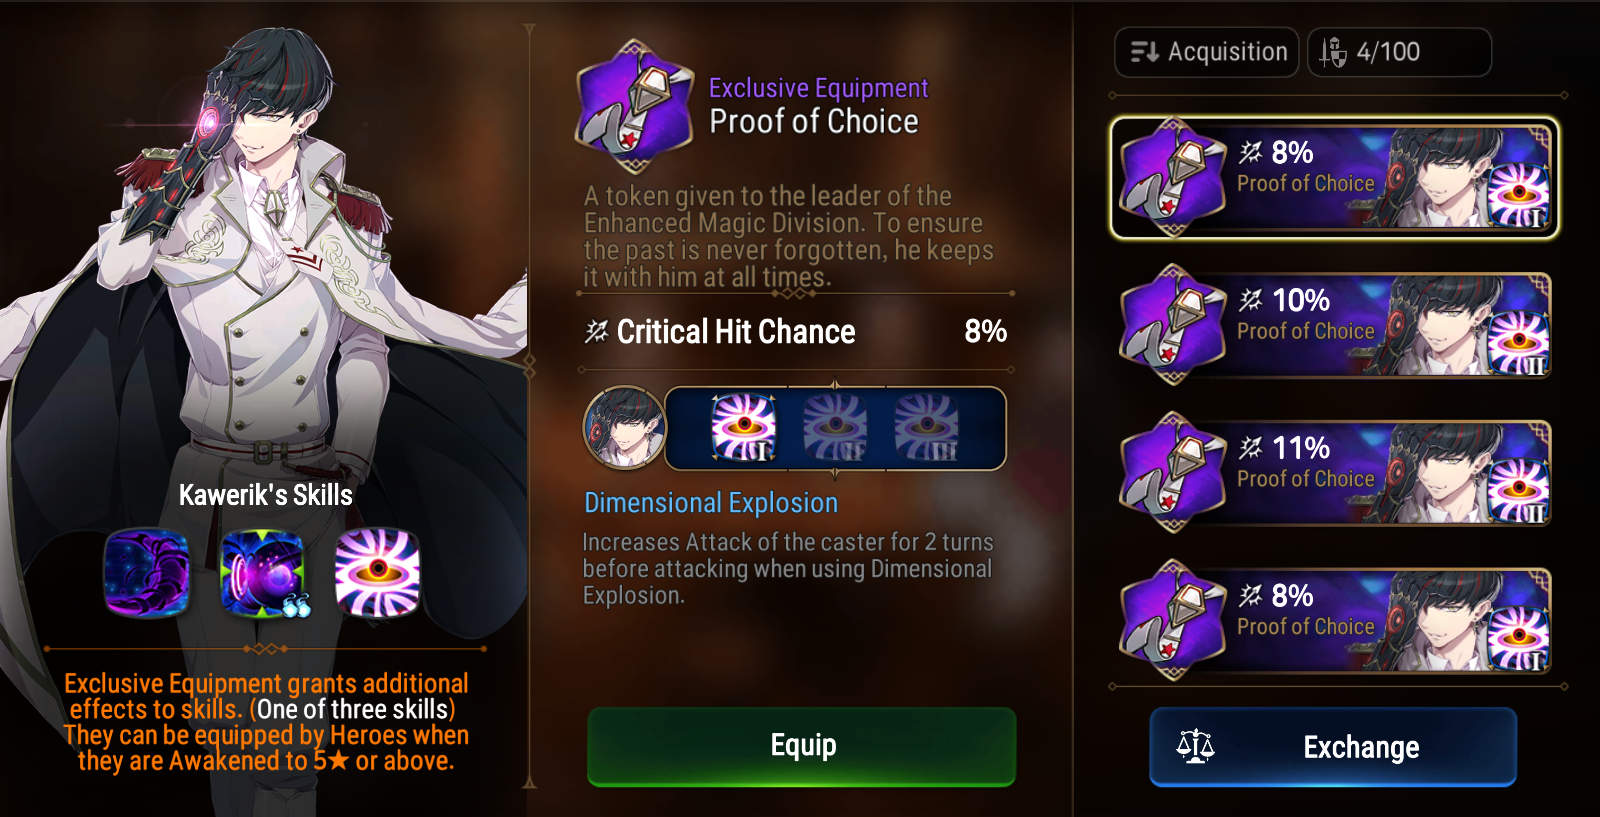Select the 10% Proof of Choice item
1600x817 pixels.
click(1334, 326)
